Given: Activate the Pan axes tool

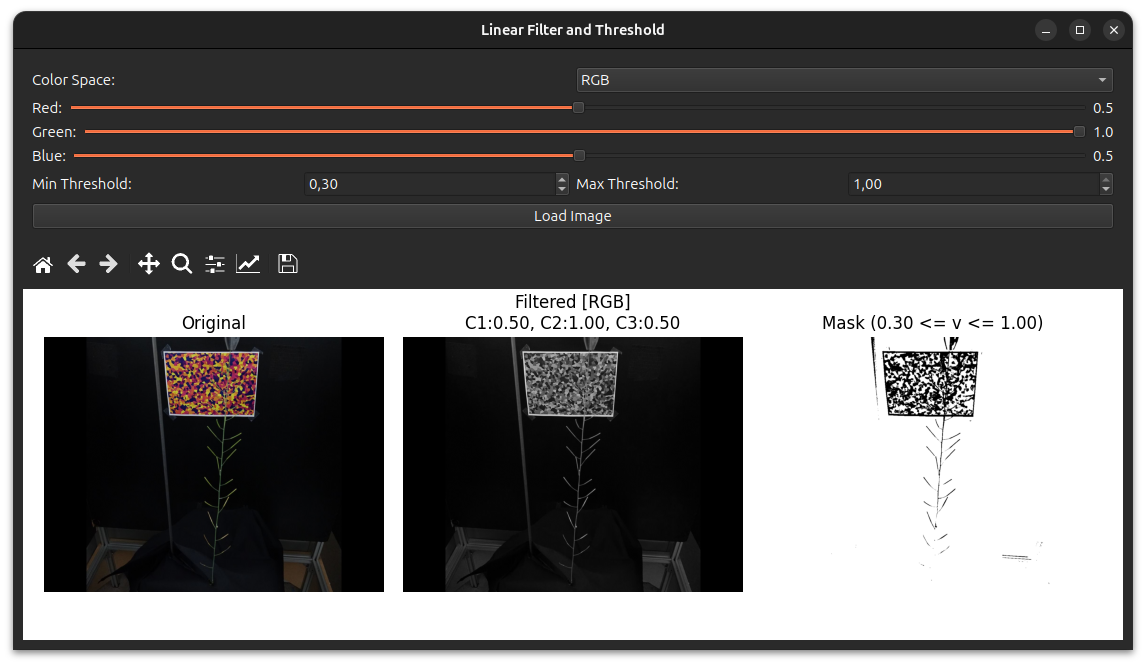Looking at the screenshot, I should (148, 264).
